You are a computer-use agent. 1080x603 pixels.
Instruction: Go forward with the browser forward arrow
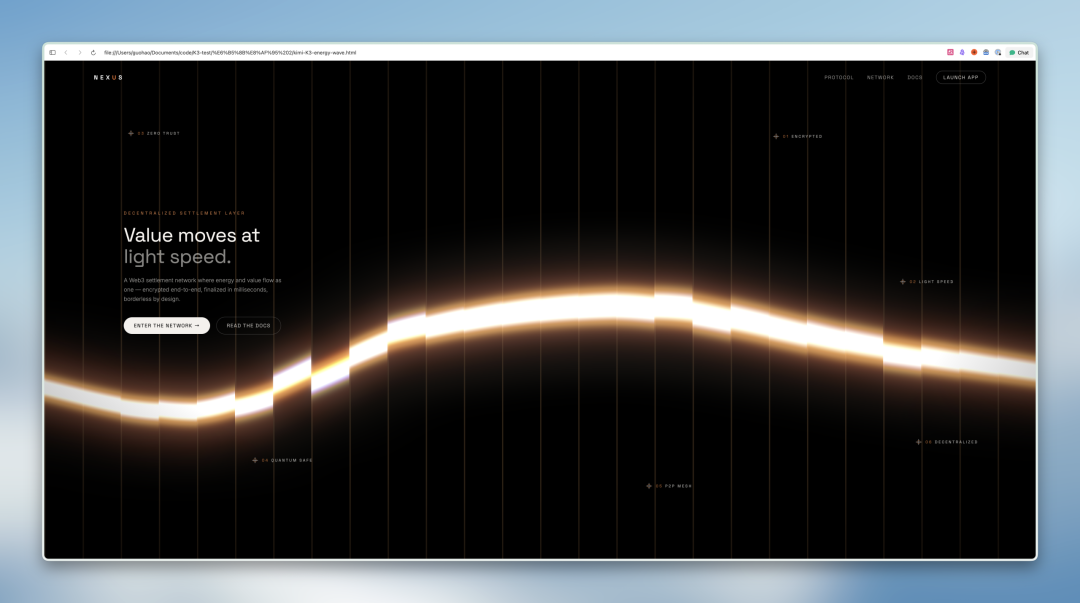pyautogui.click(x=80, y=52)
